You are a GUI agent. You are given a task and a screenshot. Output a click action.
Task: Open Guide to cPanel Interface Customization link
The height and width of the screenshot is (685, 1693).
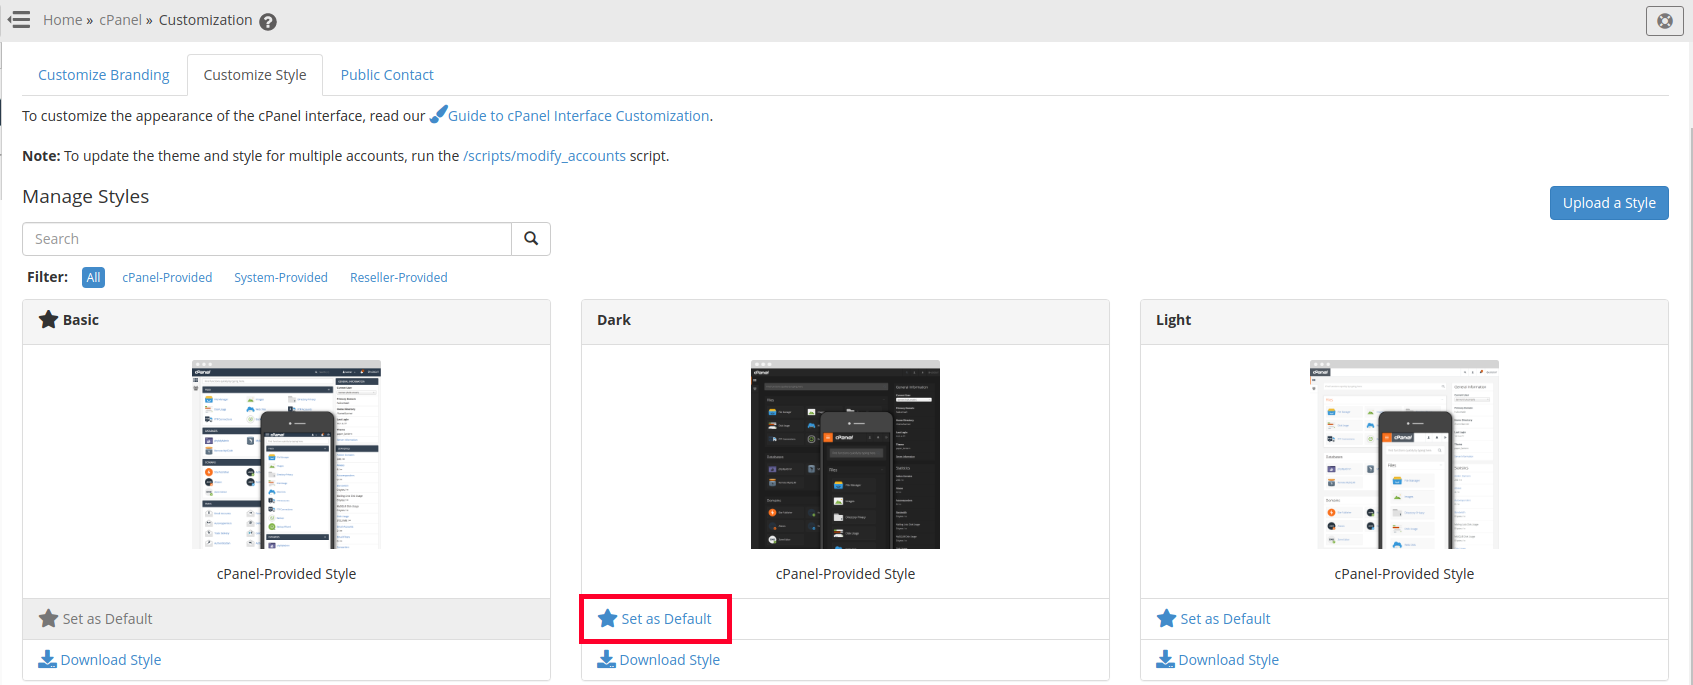(x=579, y=116)
